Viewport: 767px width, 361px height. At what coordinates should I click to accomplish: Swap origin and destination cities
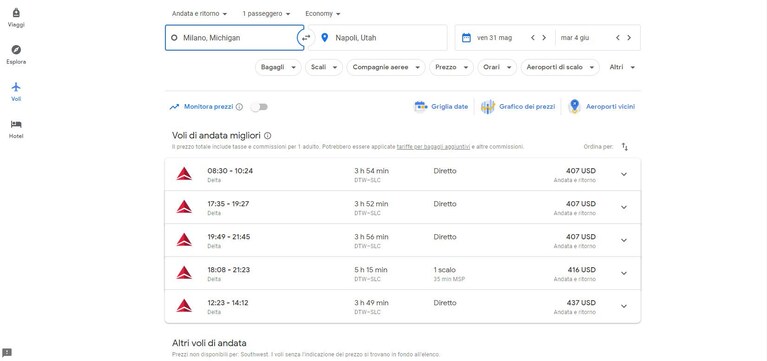click(306, 38)
